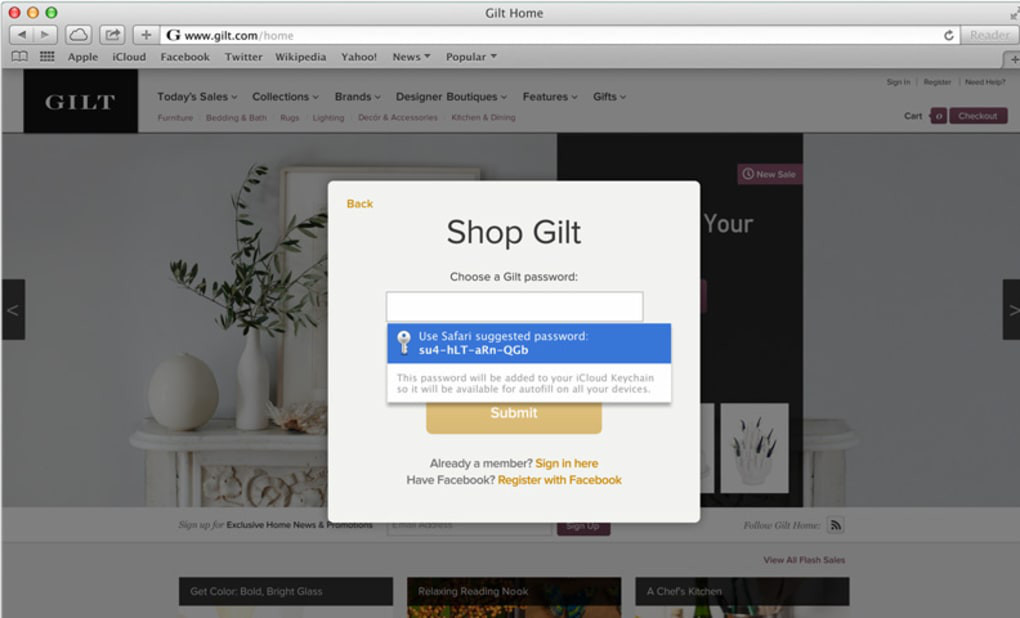Open the Rugs category
Image resolution: width=1020 pixels, height=618 pixels.
(x=289, y=118)
